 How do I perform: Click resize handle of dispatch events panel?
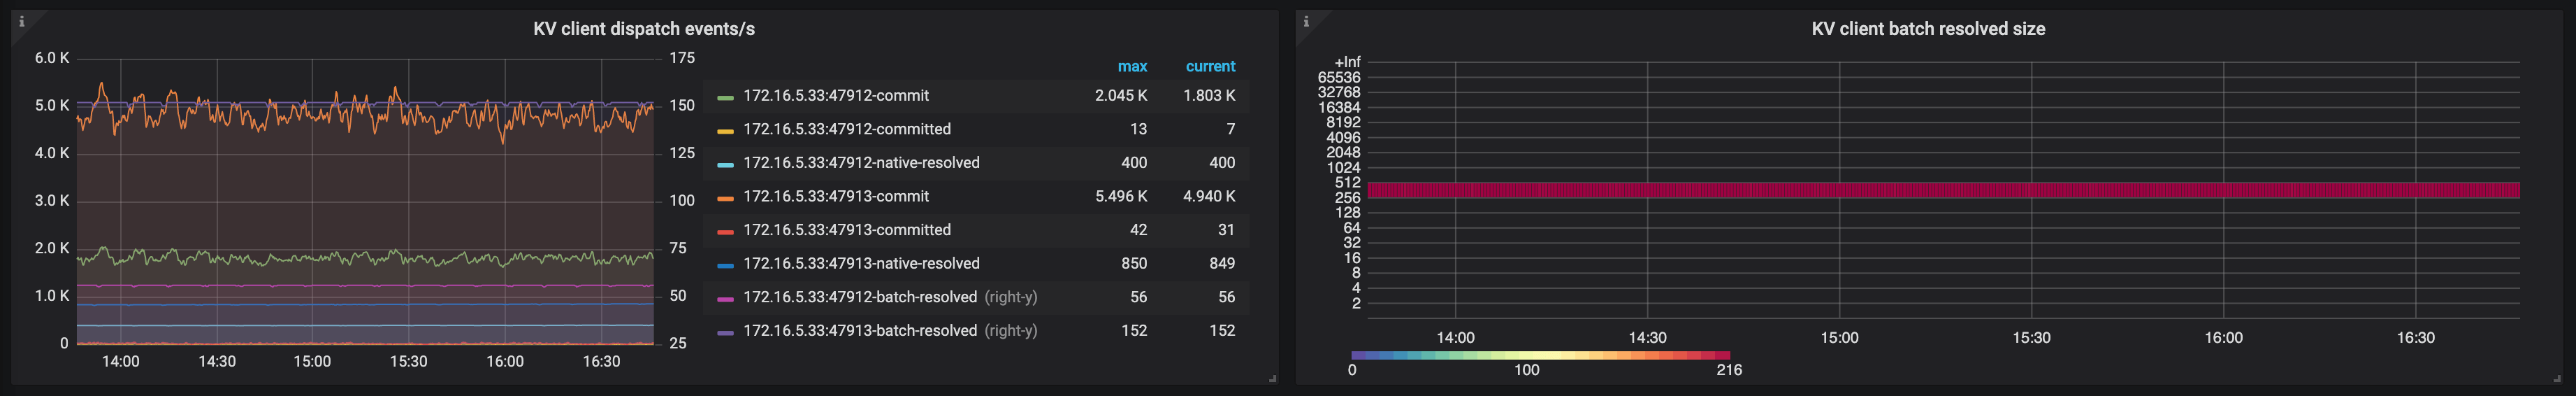tap(1272, 378)
